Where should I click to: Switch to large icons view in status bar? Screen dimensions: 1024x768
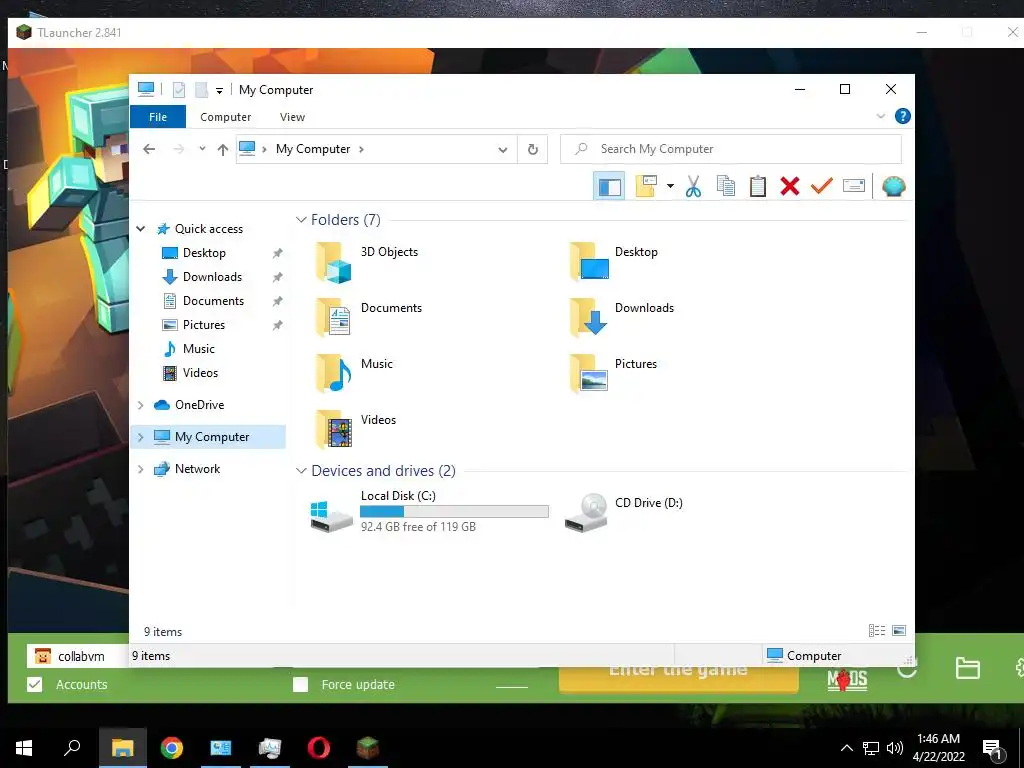[x=899, y=630]
